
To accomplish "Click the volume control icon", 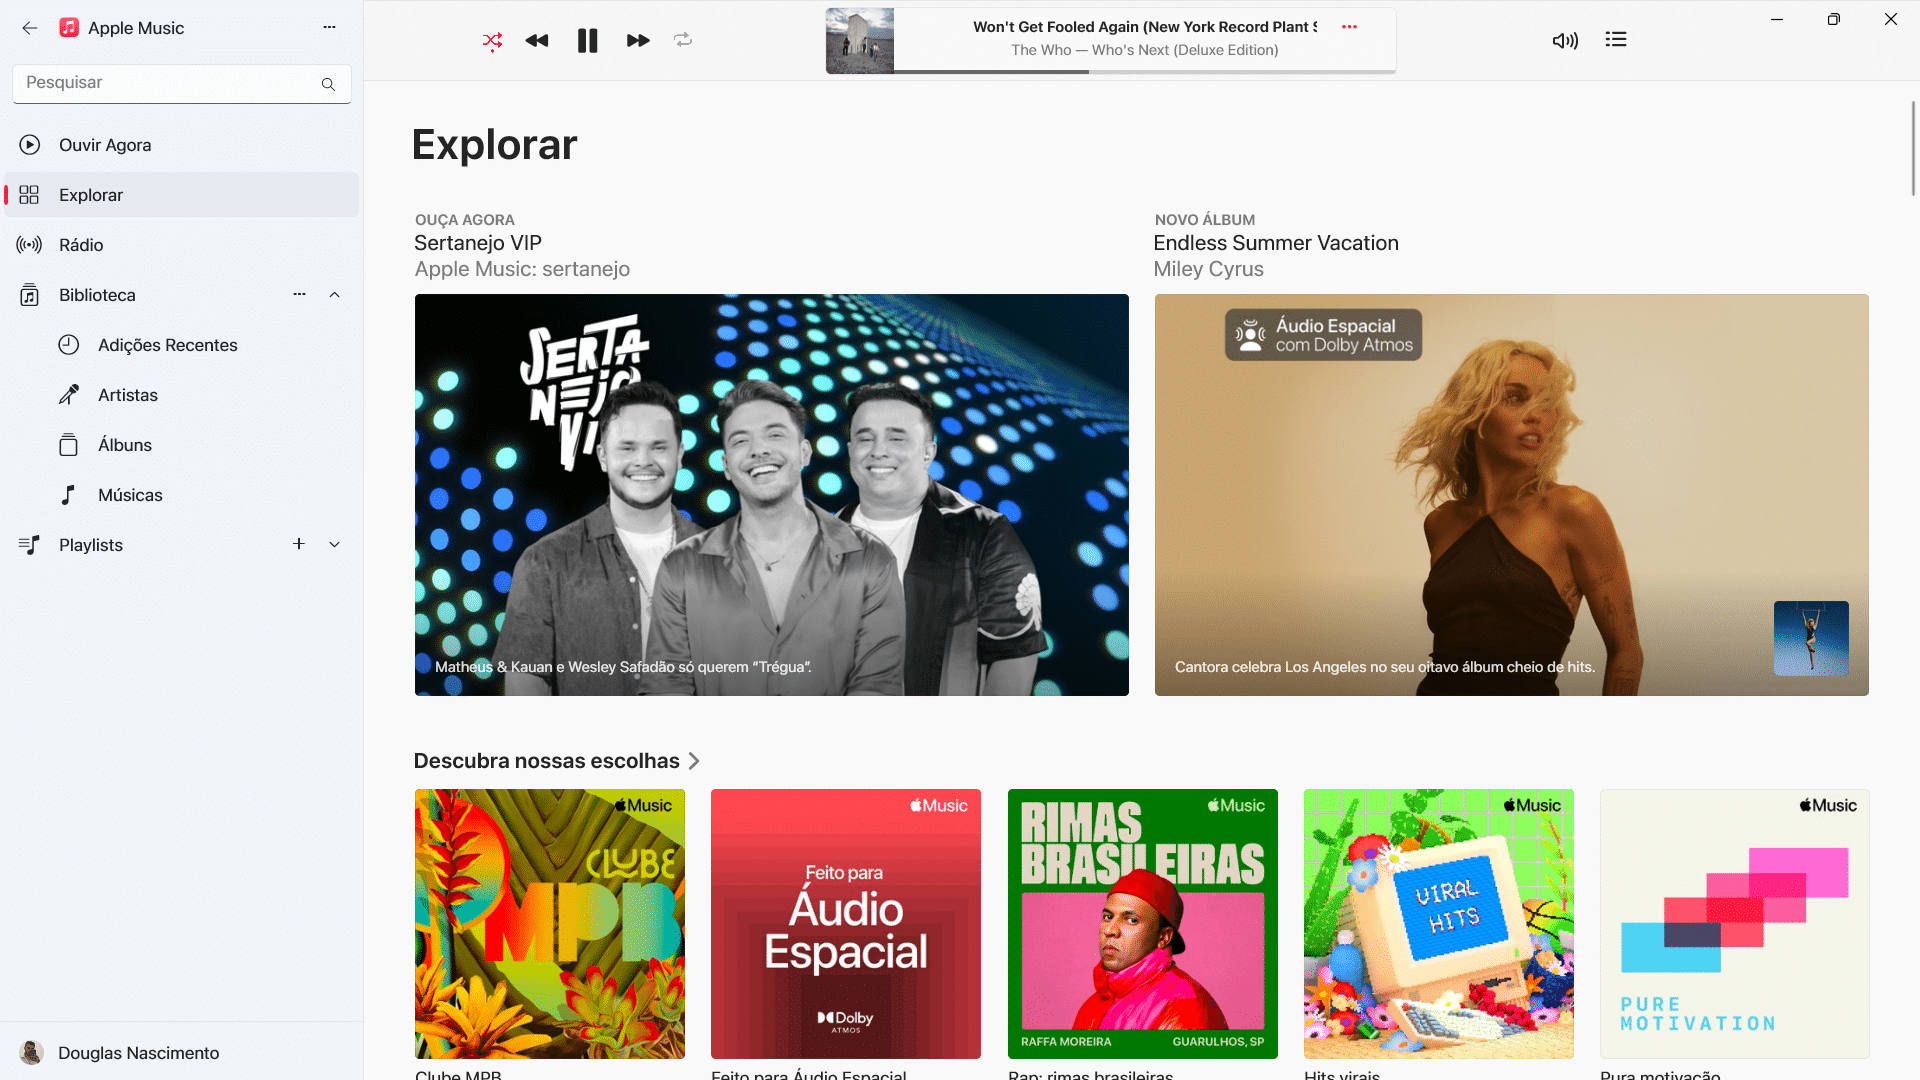I will tap(1565, 40).
